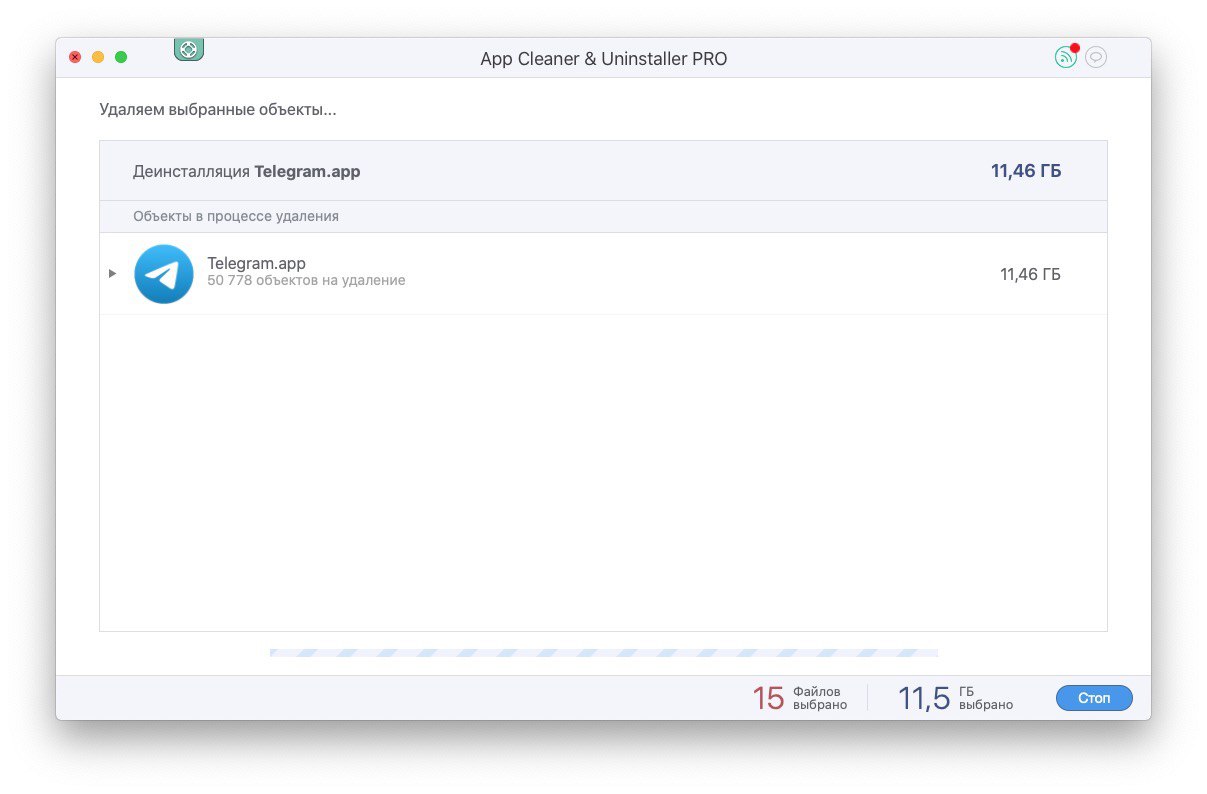The width and height of the screenshot is (1207, 794).
Task: Open the news feed icon in title bar
Action: (1066, 57)
